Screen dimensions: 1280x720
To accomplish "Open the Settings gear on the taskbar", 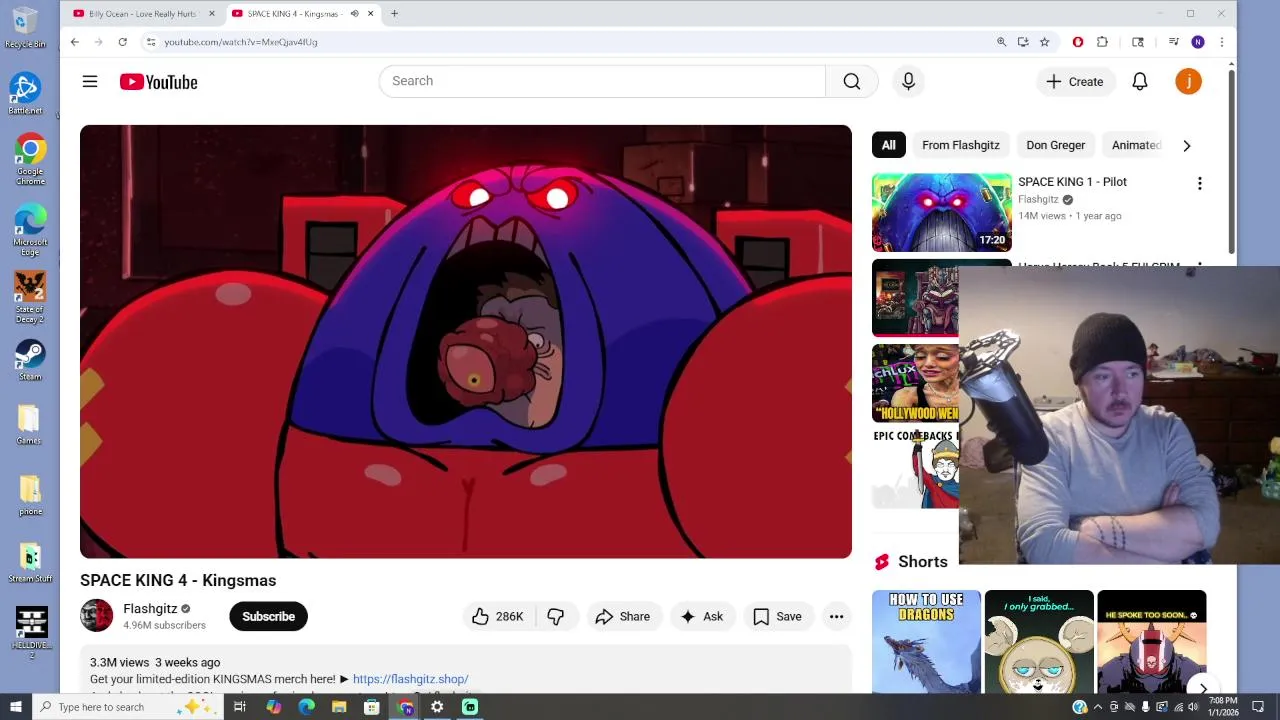I will coord(437,707).
